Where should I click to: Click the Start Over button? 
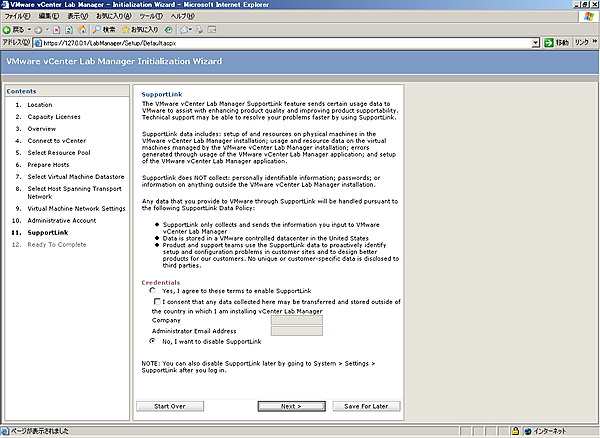[x=169, y=406]
